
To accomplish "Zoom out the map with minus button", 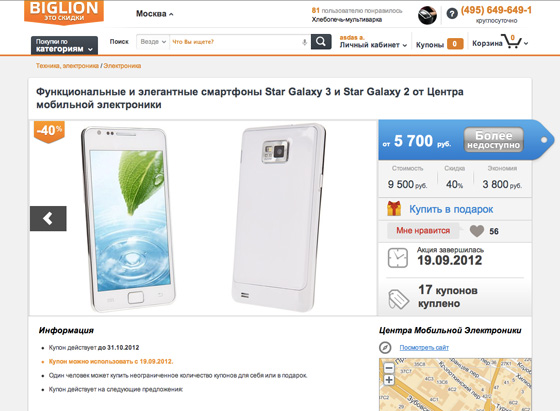I will pos(389,367).
